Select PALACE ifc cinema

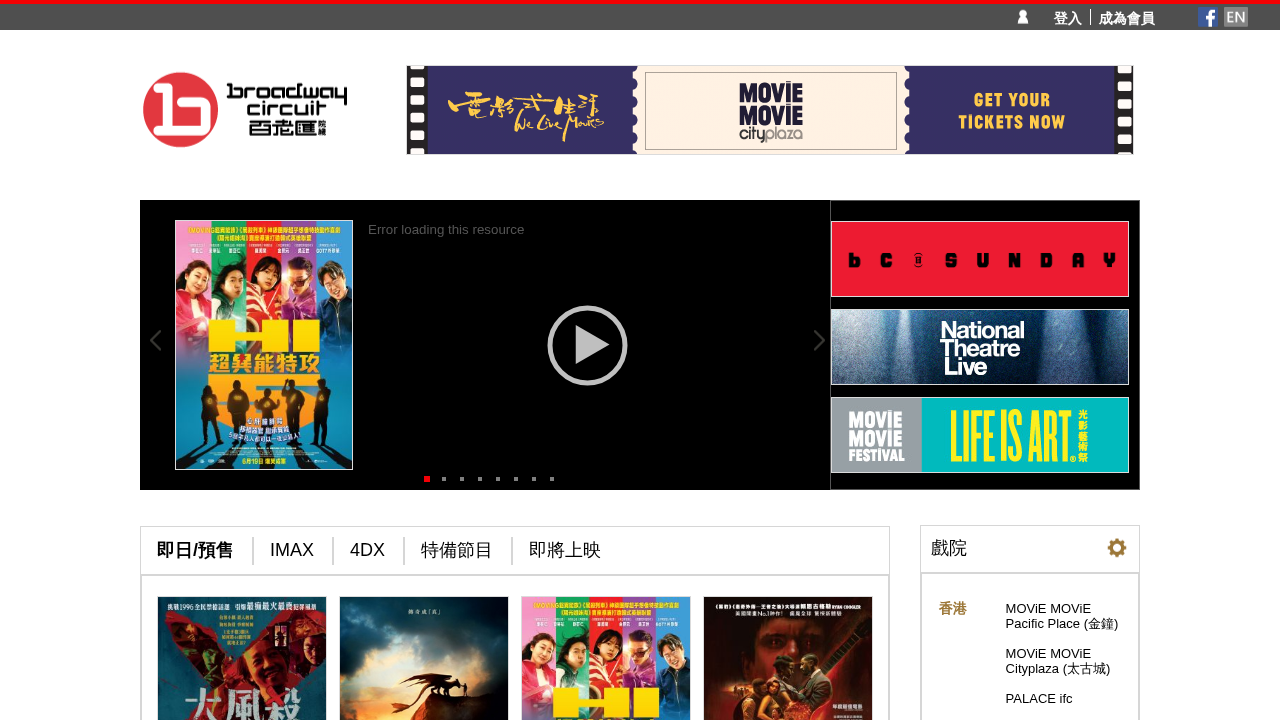tap(1039, 699)
